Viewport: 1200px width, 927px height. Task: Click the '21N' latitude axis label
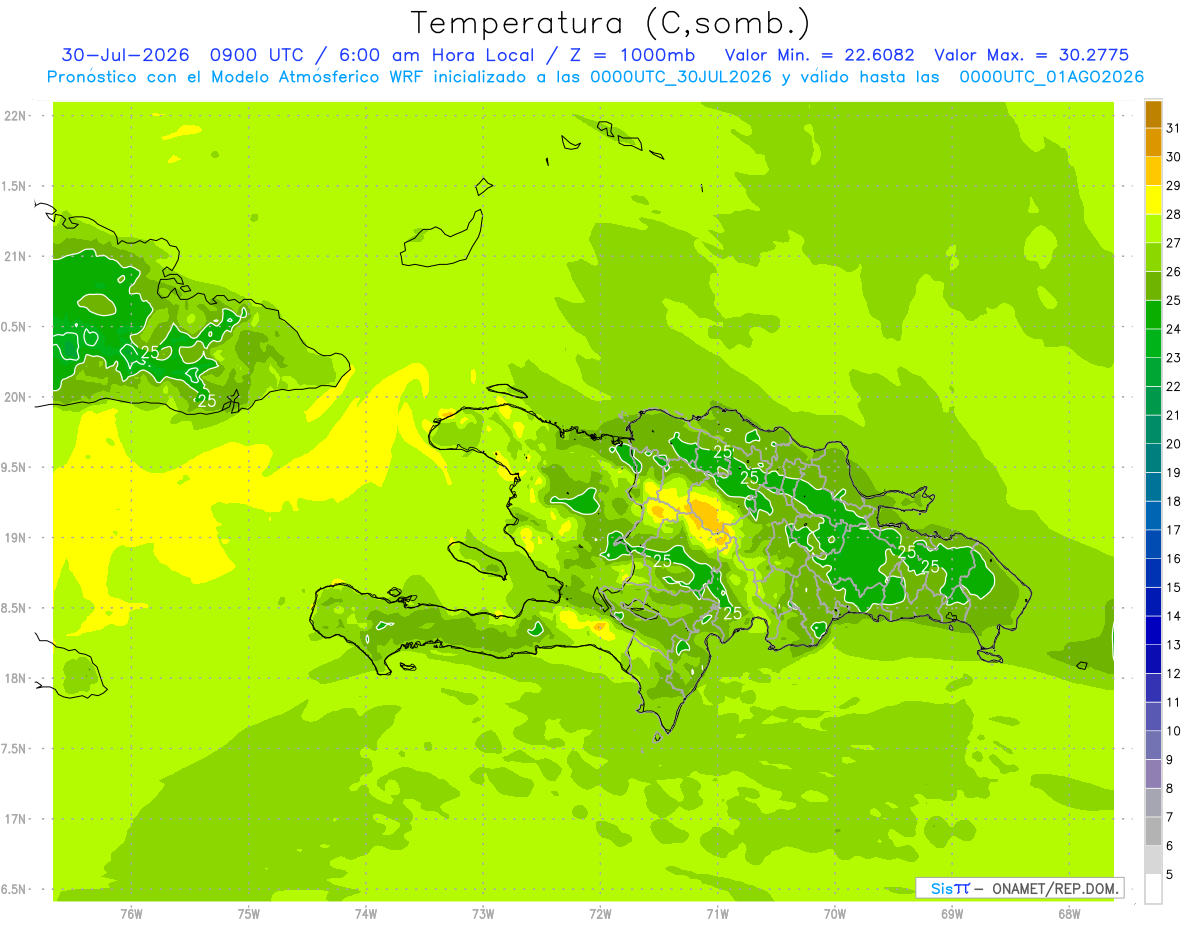pos(16,256)
